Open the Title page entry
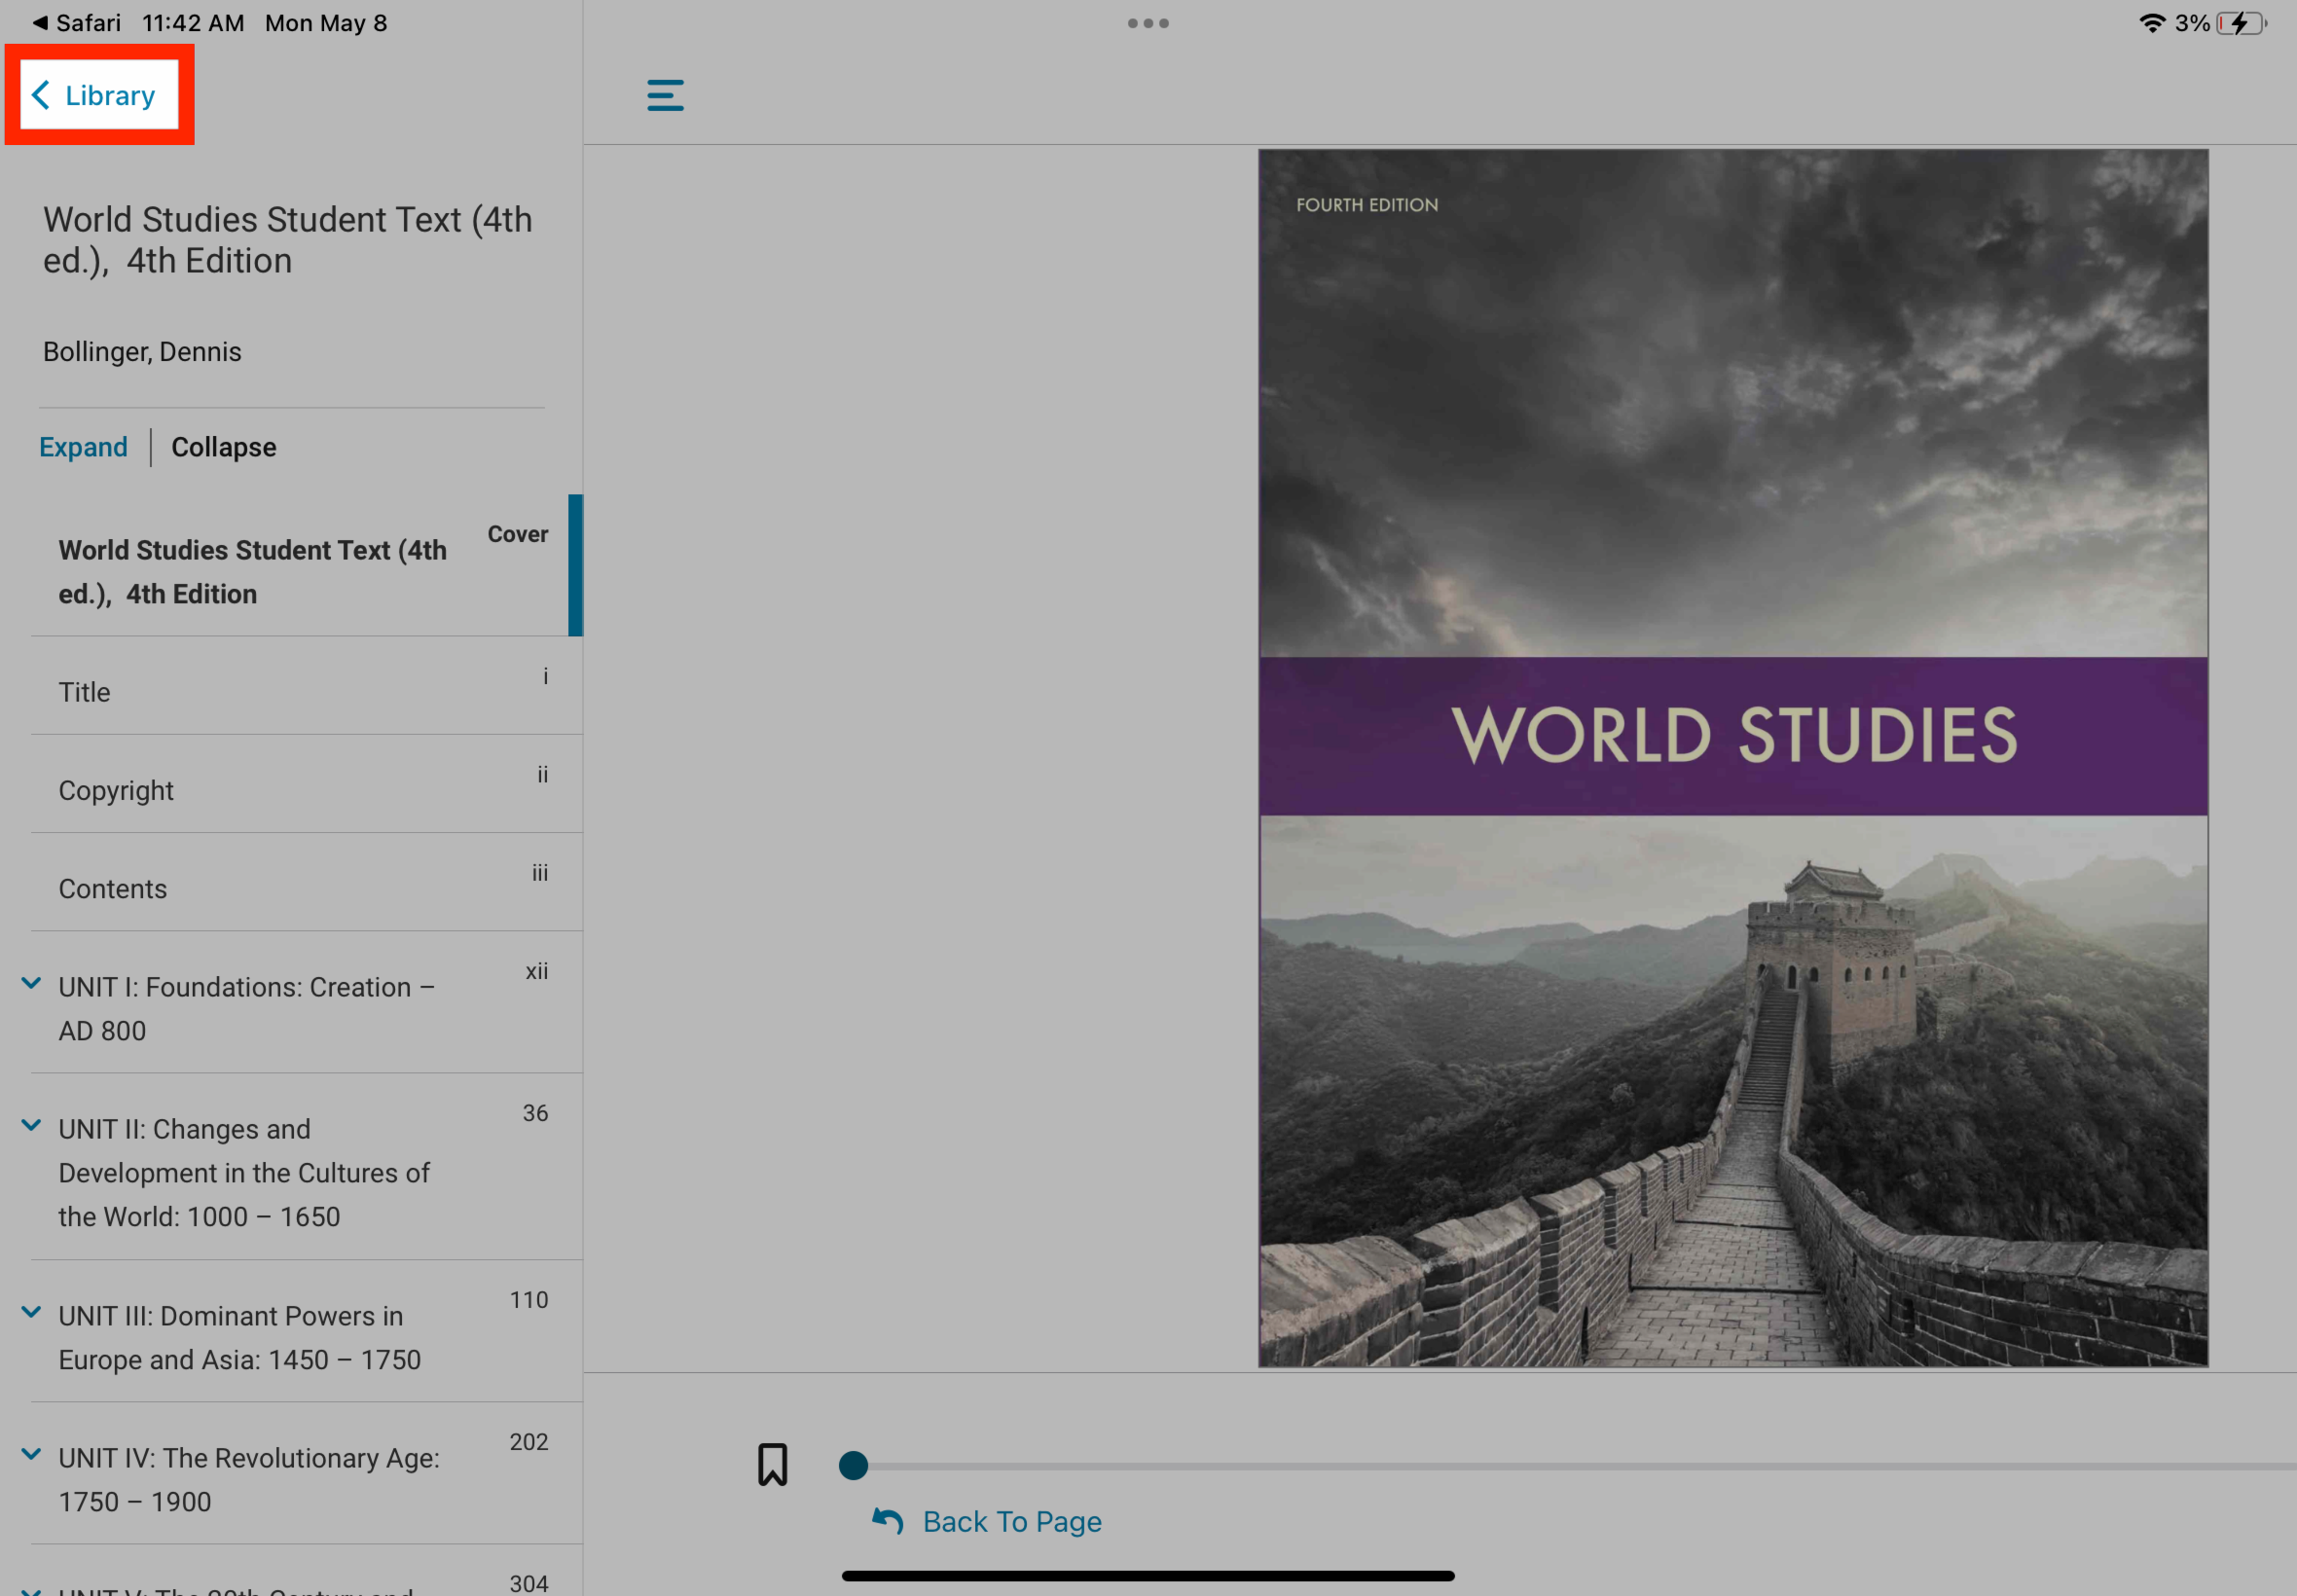Screen dimensions: 2297x1596 (307, 686)
